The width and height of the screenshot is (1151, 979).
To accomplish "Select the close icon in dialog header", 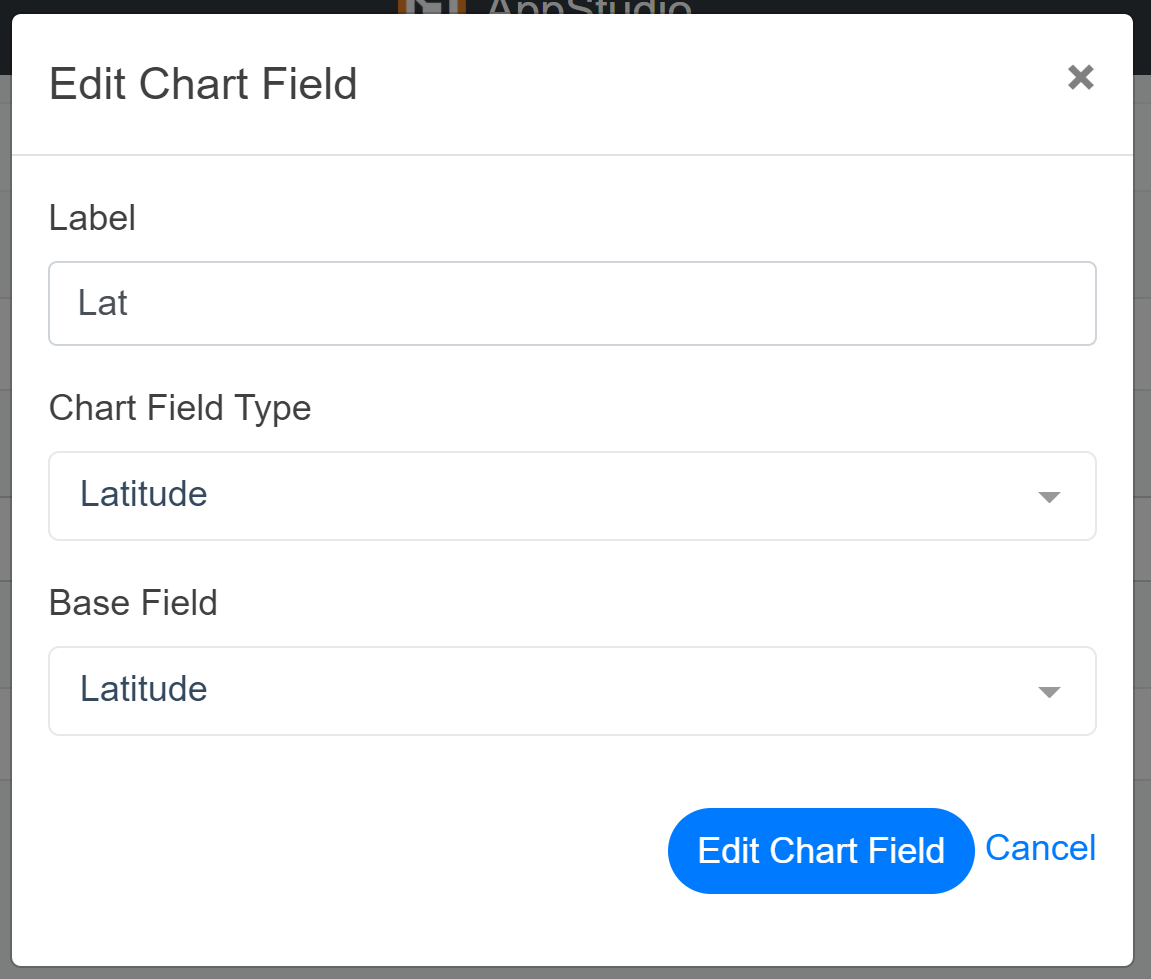I will point(1080,78).
